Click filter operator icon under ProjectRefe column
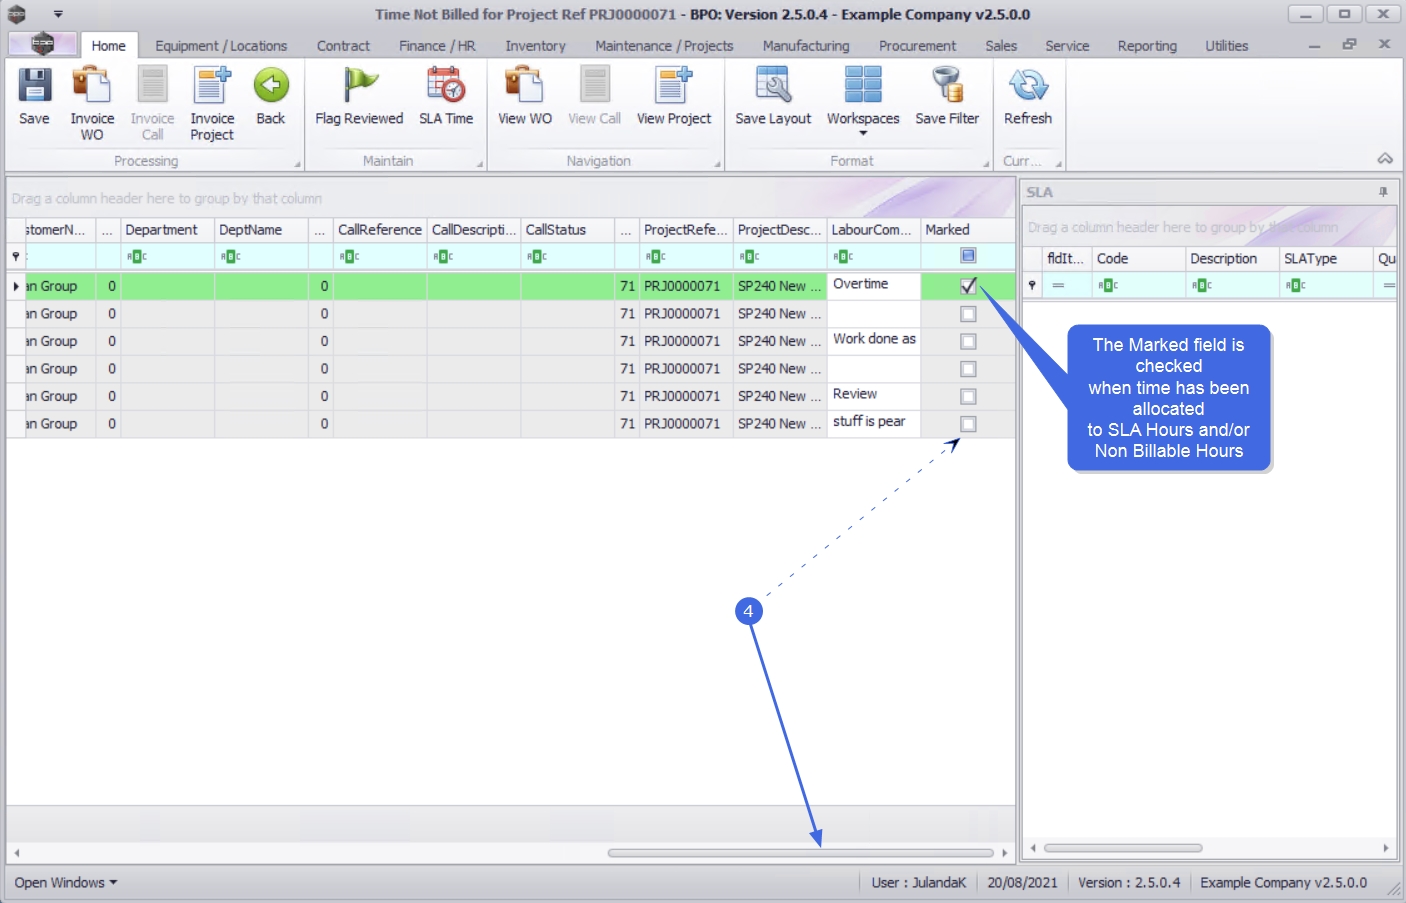This screenshot has width=1406, height=903. pos(656,257)
